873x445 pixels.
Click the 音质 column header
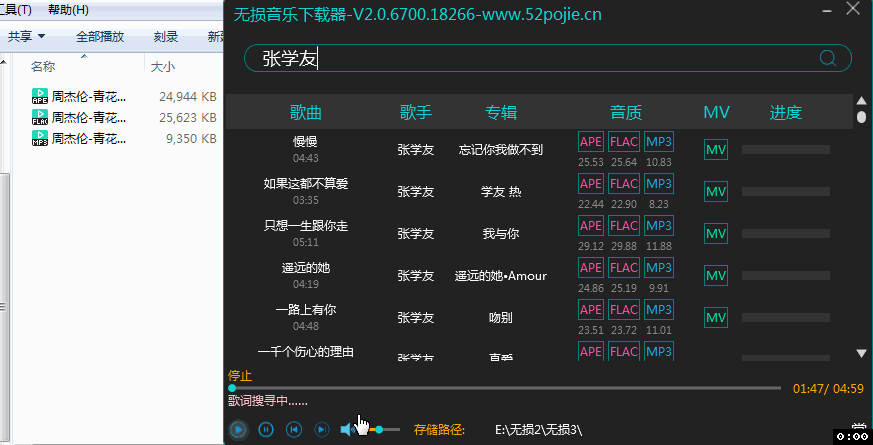pyautogui.click(x=626, y=113)
